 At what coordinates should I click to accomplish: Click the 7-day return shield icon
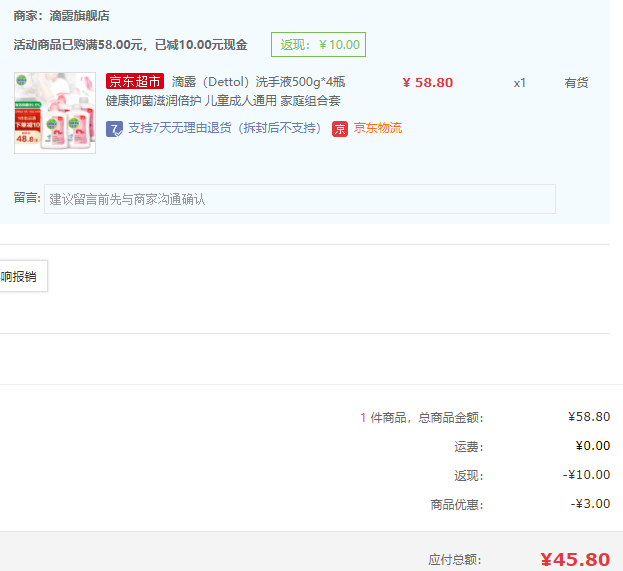click(x=114, y=129)
